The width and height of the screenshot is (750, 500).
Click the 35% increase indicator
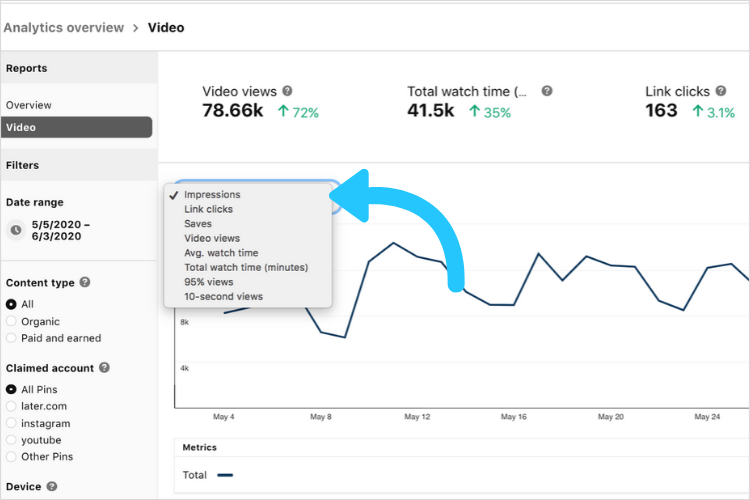[490, 112]
